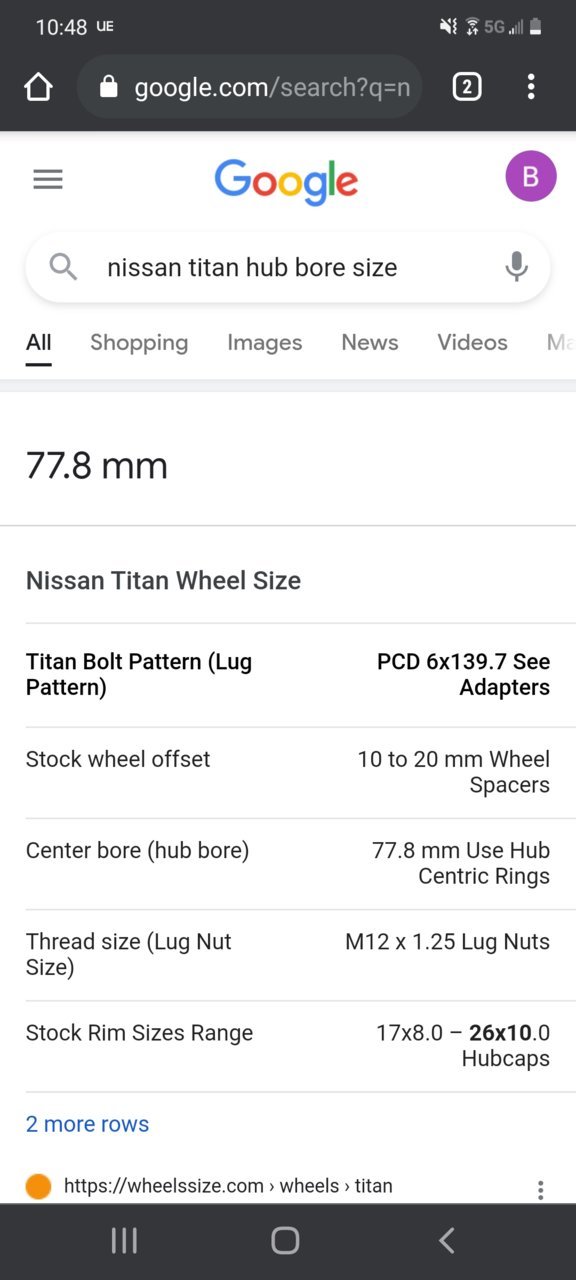The image size is (576, 1280).
Task: Open Chrome's three-dot overflow menu
Action: click(x=531, y=87)
